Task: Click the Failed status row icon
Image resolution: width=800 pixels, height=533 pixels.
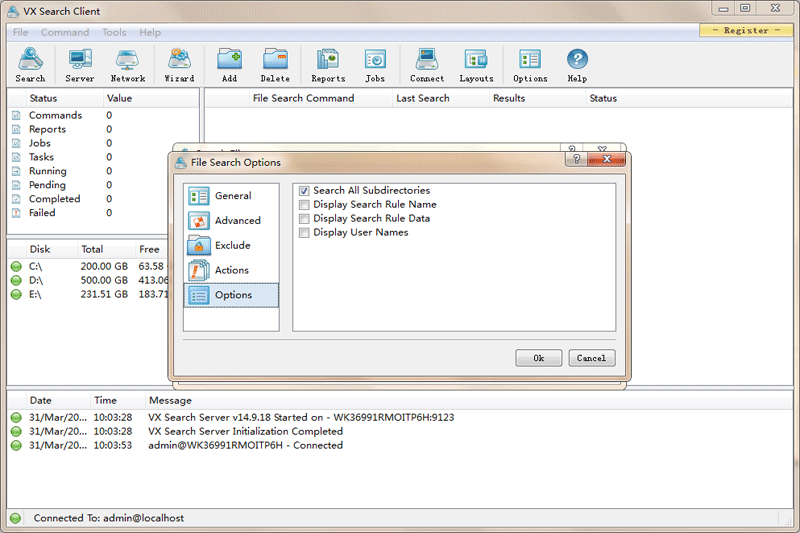Action: (x=16, y=213)
